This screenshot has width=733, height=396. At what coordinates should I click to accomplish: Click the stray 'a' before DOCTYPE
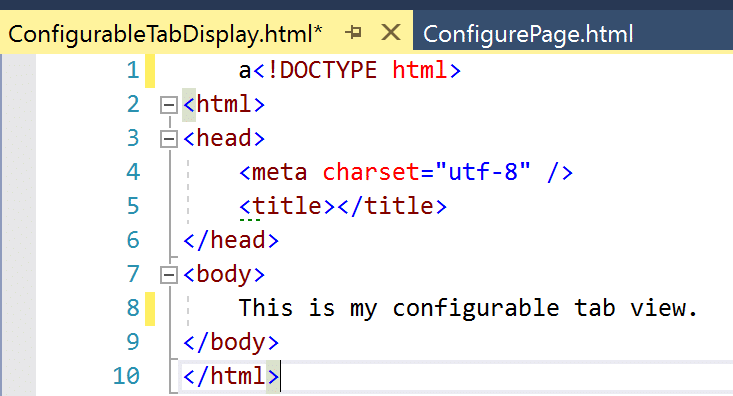pos(245,72)
